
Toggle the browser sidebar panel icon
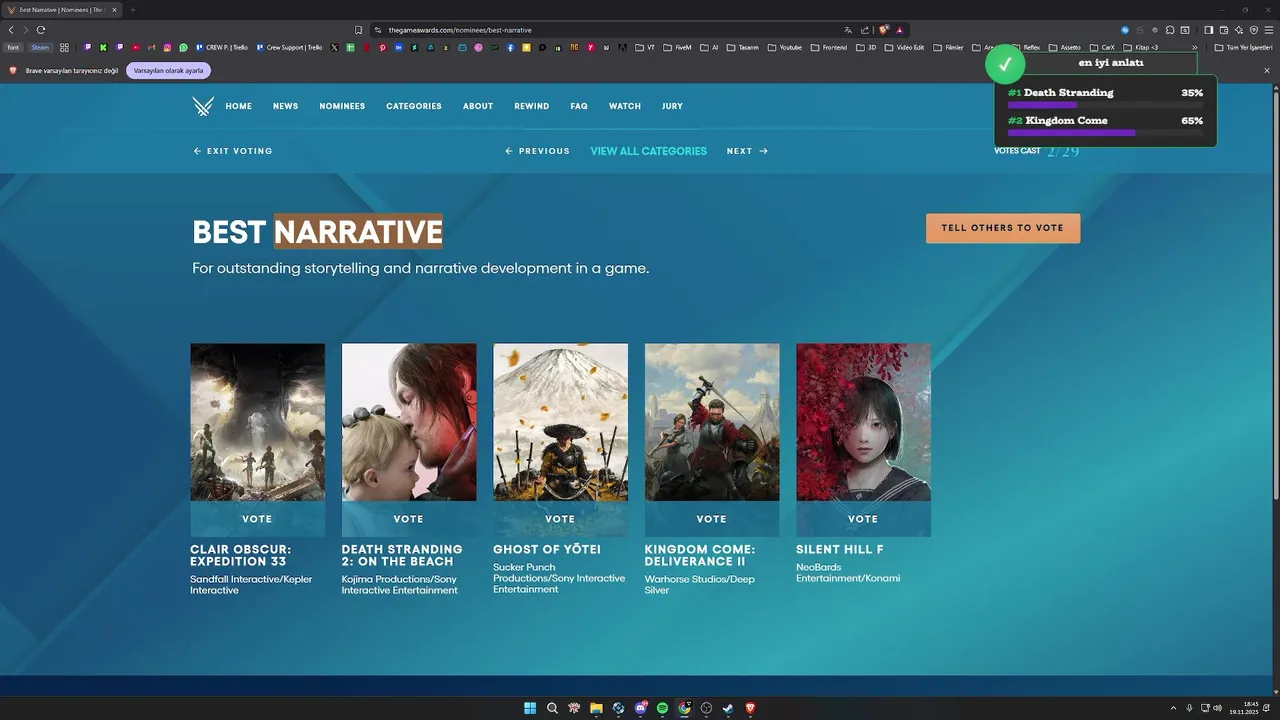[1208, 30]
